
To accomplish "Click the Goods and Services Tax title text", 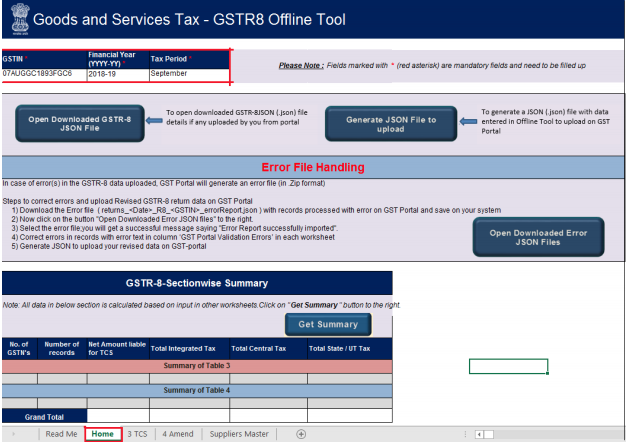I will [189, 19].
